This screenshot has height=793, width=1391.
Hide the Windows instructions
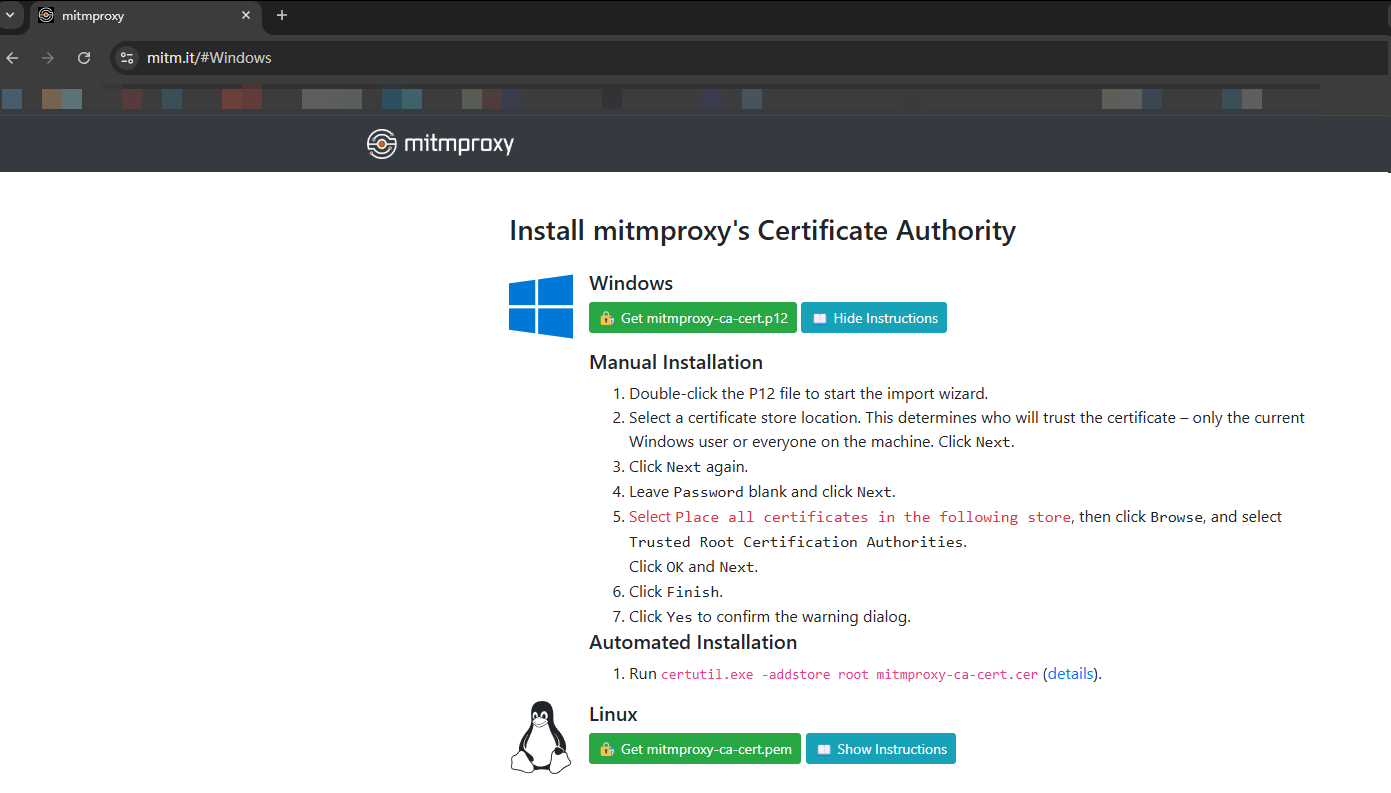[x=874, y=318]
